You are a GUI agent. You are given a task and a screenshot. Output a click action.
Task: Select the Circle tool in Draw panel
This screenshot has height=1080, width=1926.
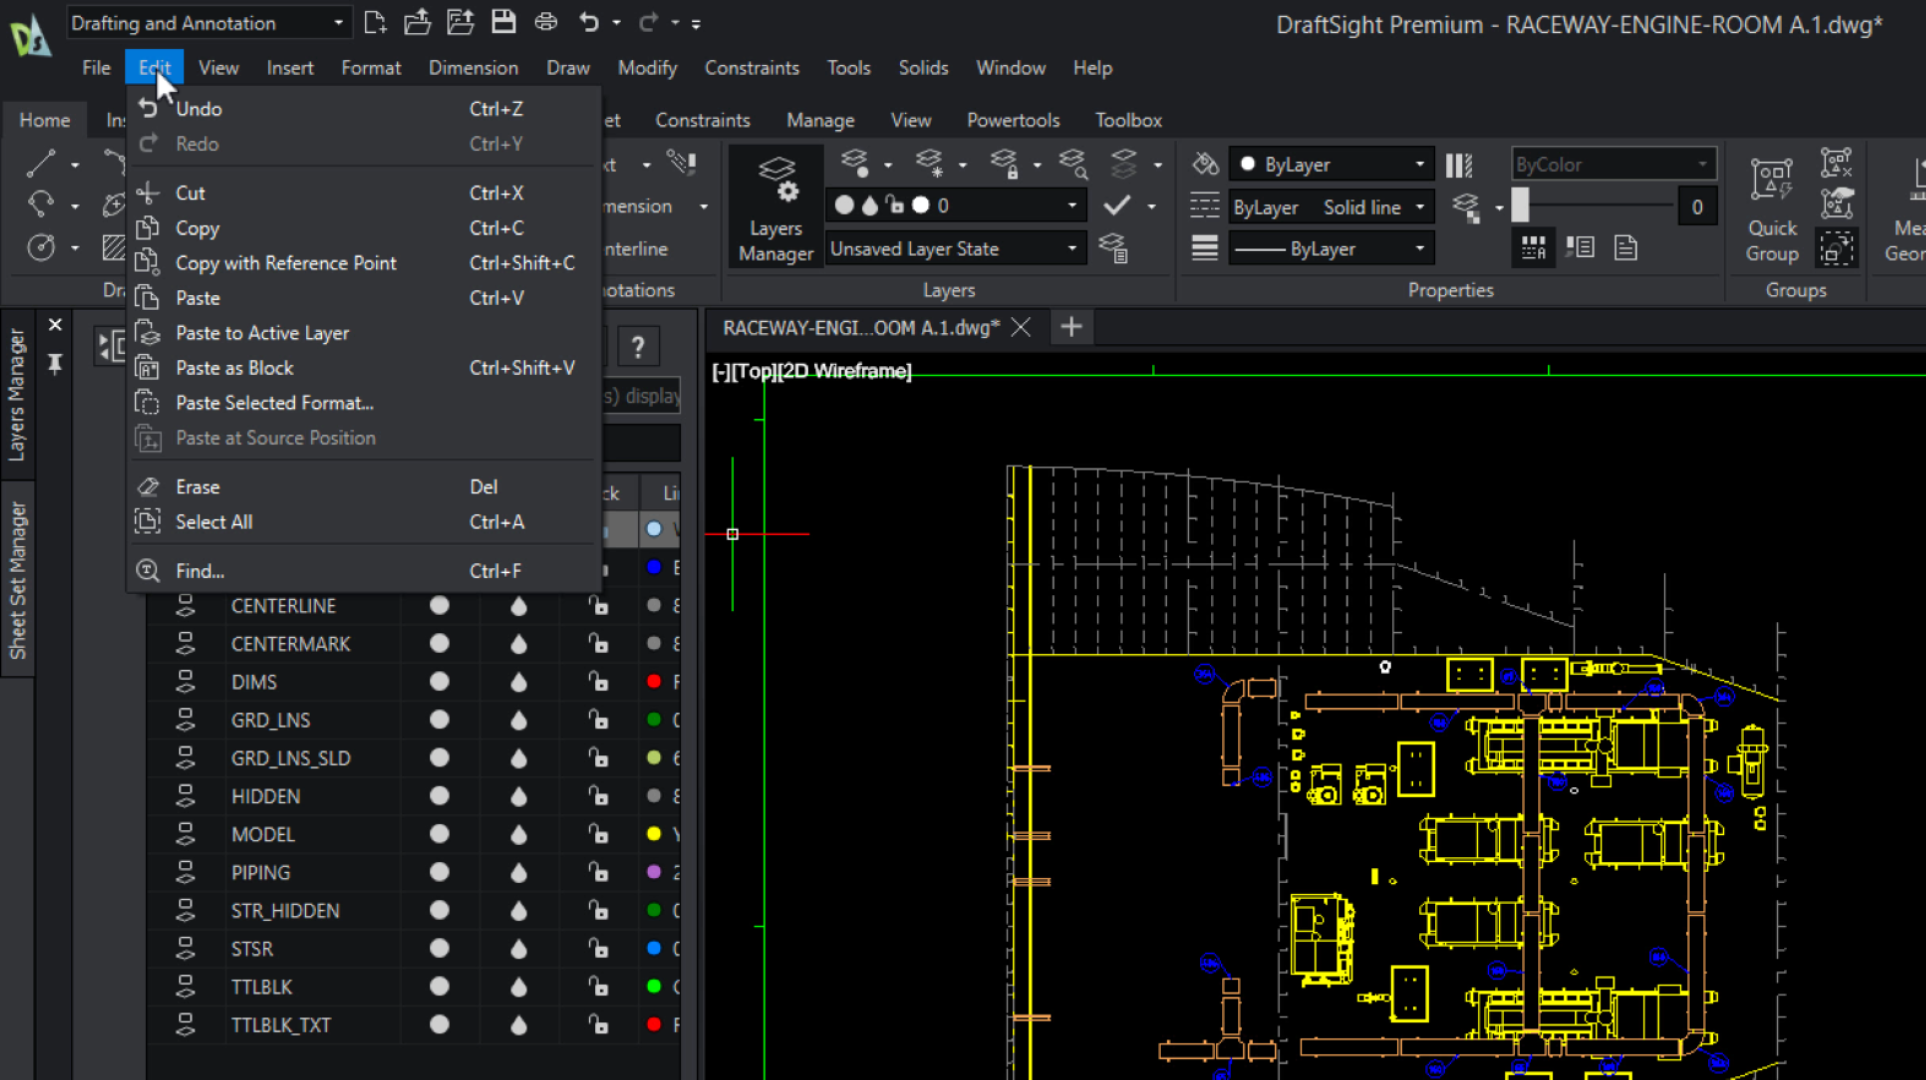[x=41, y=247]
